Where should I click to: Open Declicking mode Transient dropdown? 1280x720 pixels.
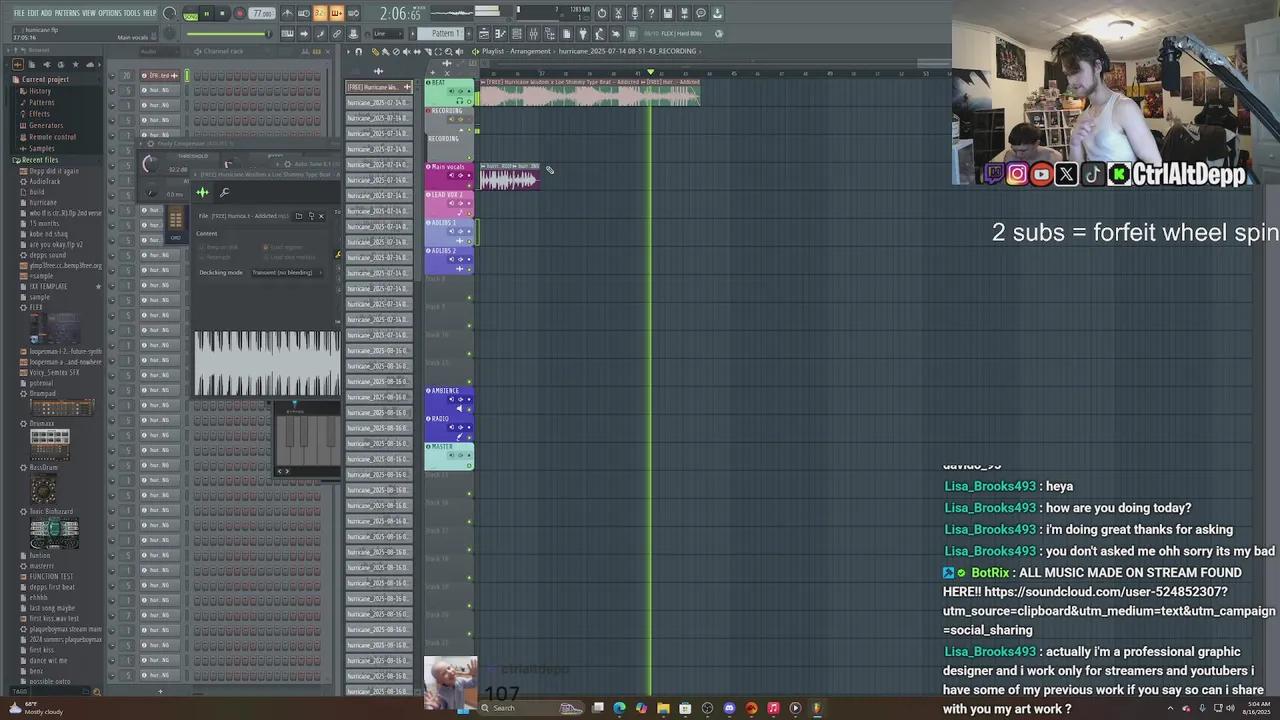point(287,272)
